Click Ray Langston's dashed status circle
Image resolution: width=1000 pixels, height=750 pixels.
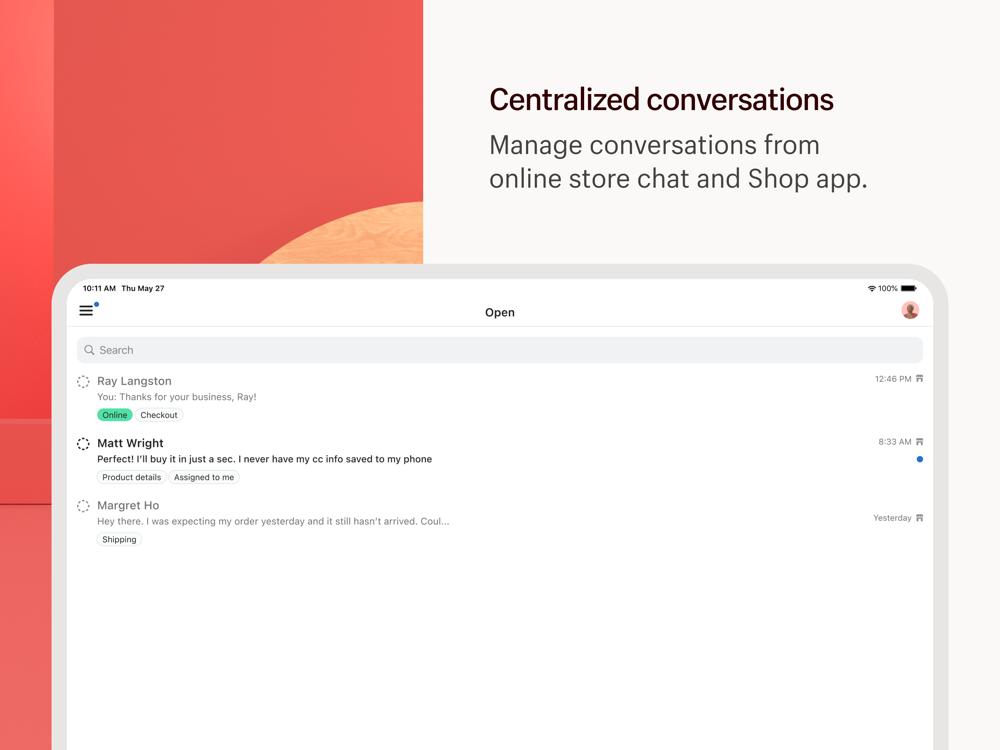click(x=83, y=381)
